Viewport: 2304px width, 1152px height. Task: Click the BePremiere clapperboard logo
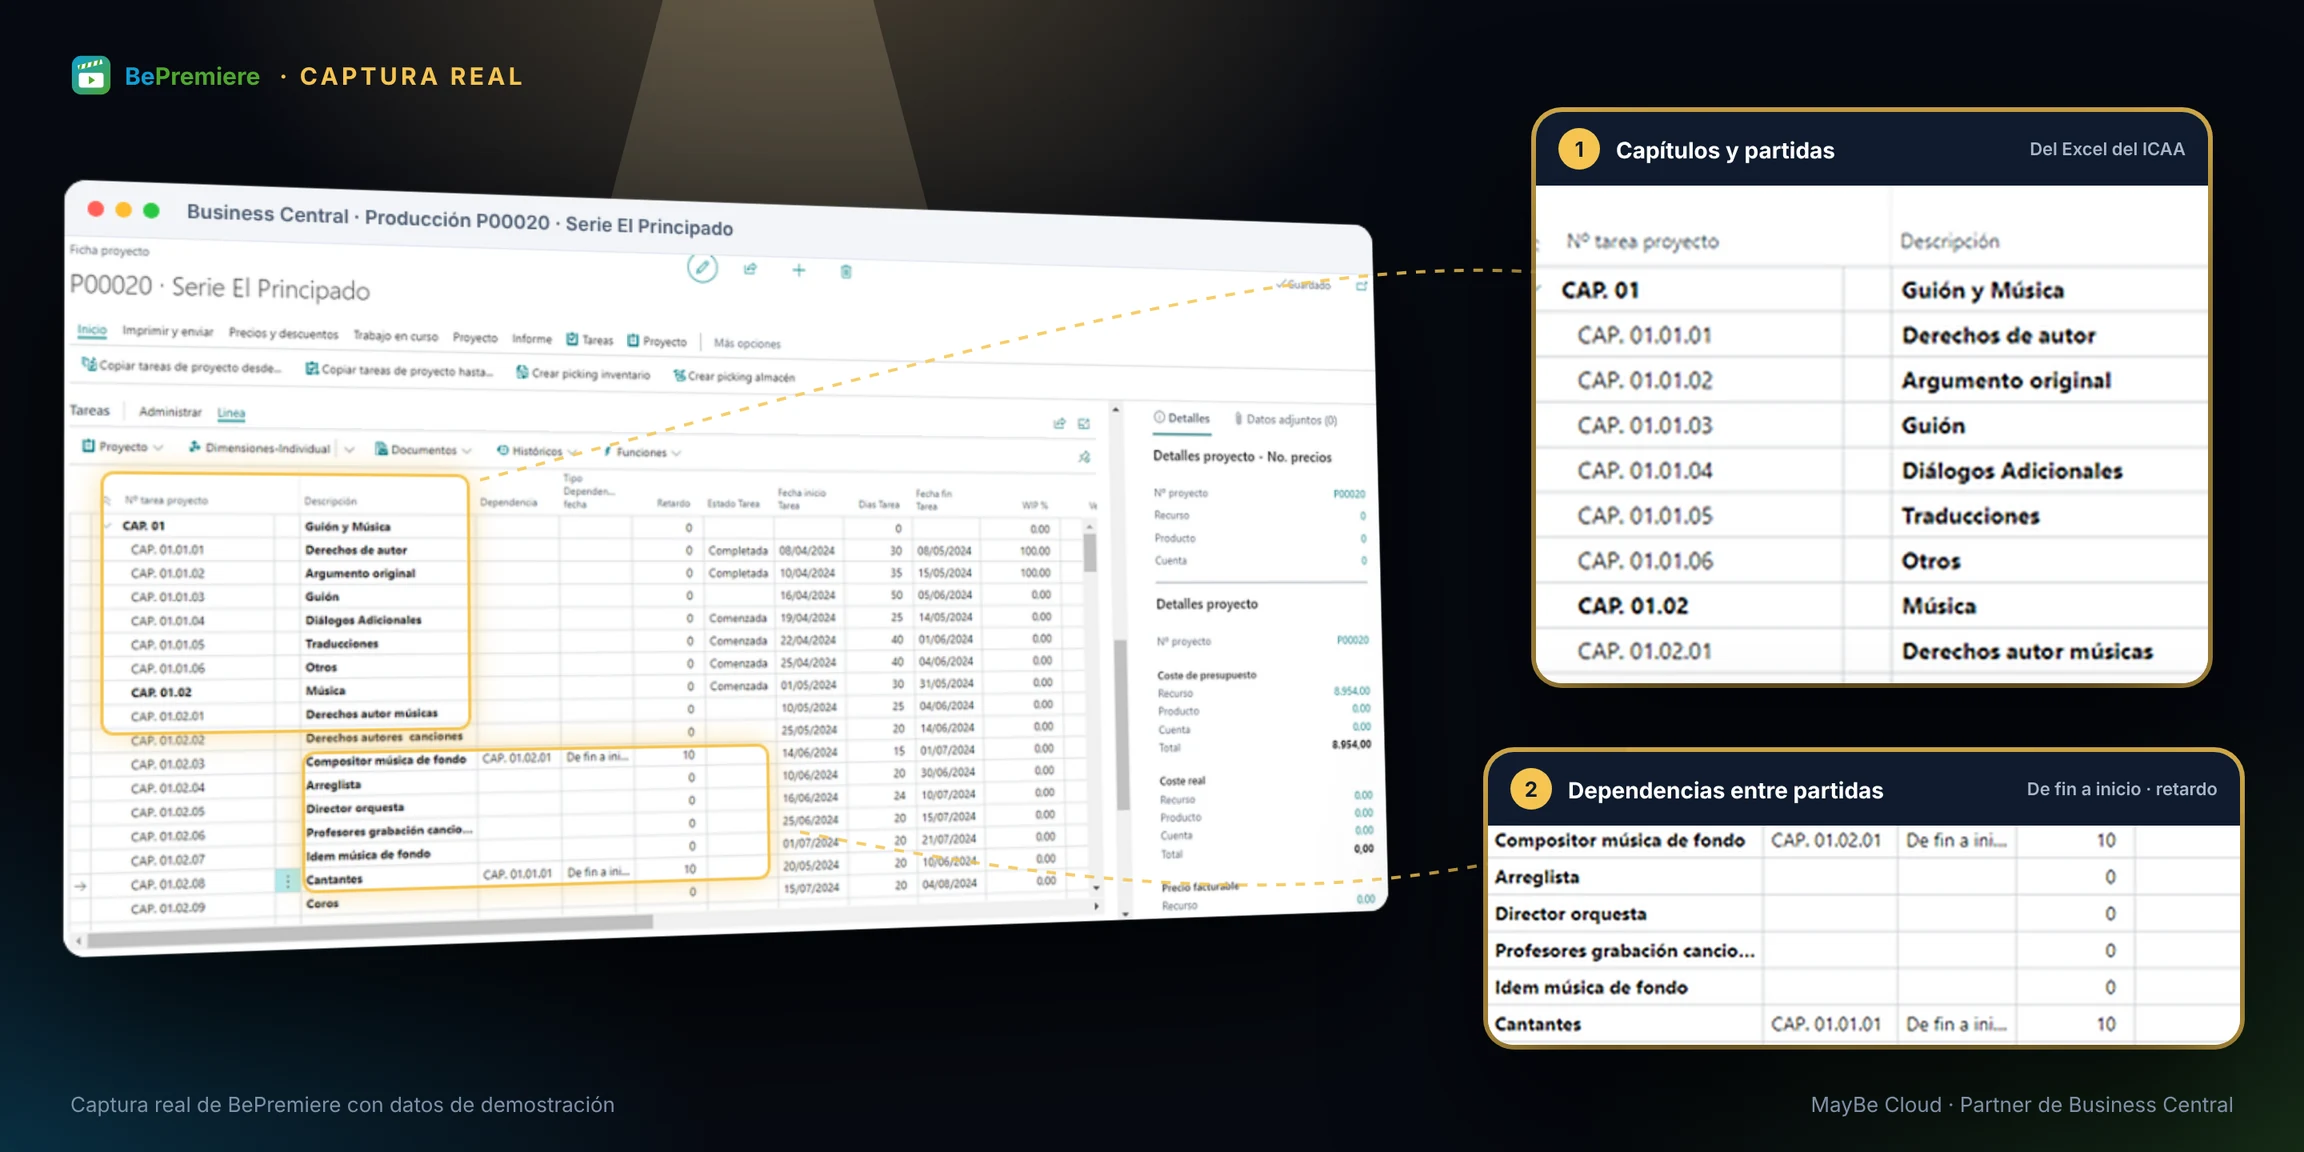click(91, 76)
